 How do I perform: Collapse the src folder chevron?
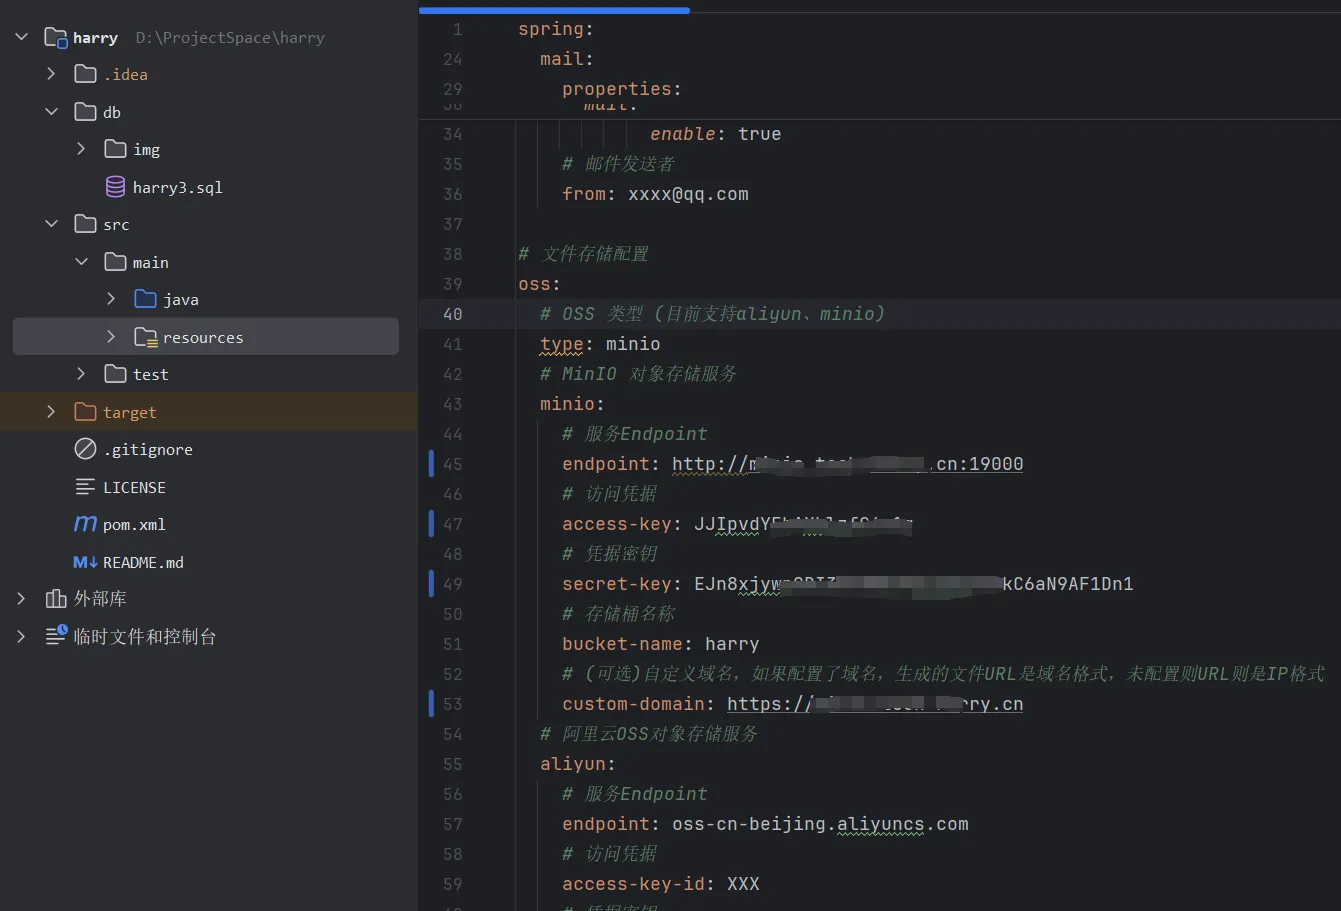(52, 224)
